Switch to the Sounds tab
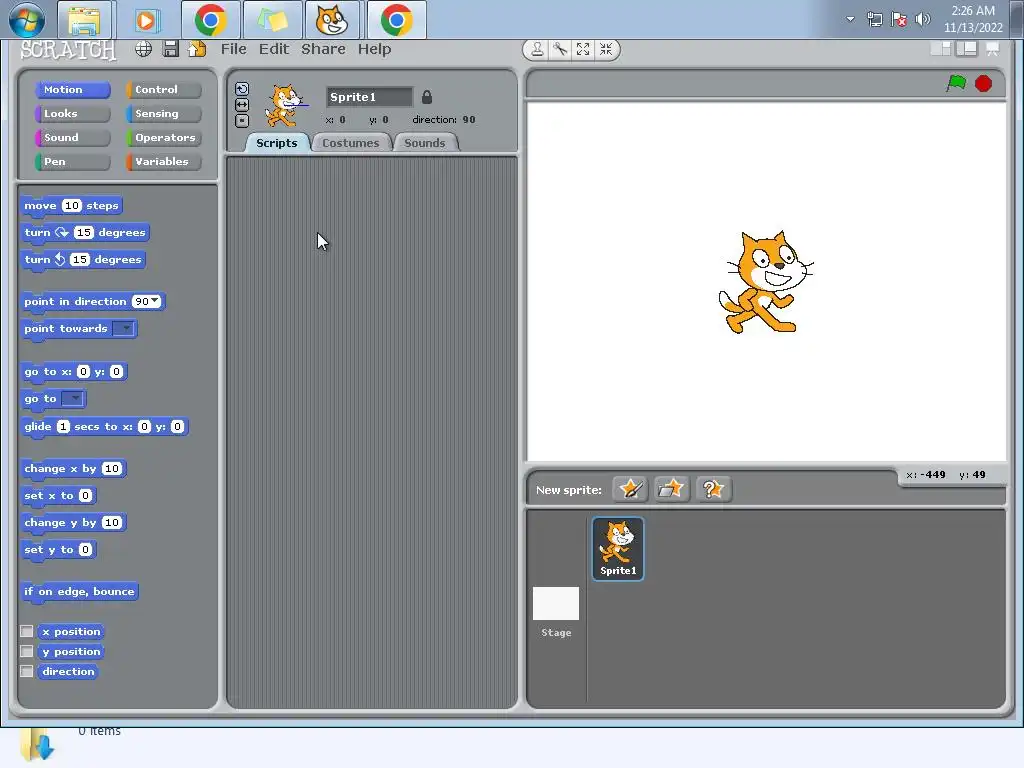 click(x=424, y=143)
